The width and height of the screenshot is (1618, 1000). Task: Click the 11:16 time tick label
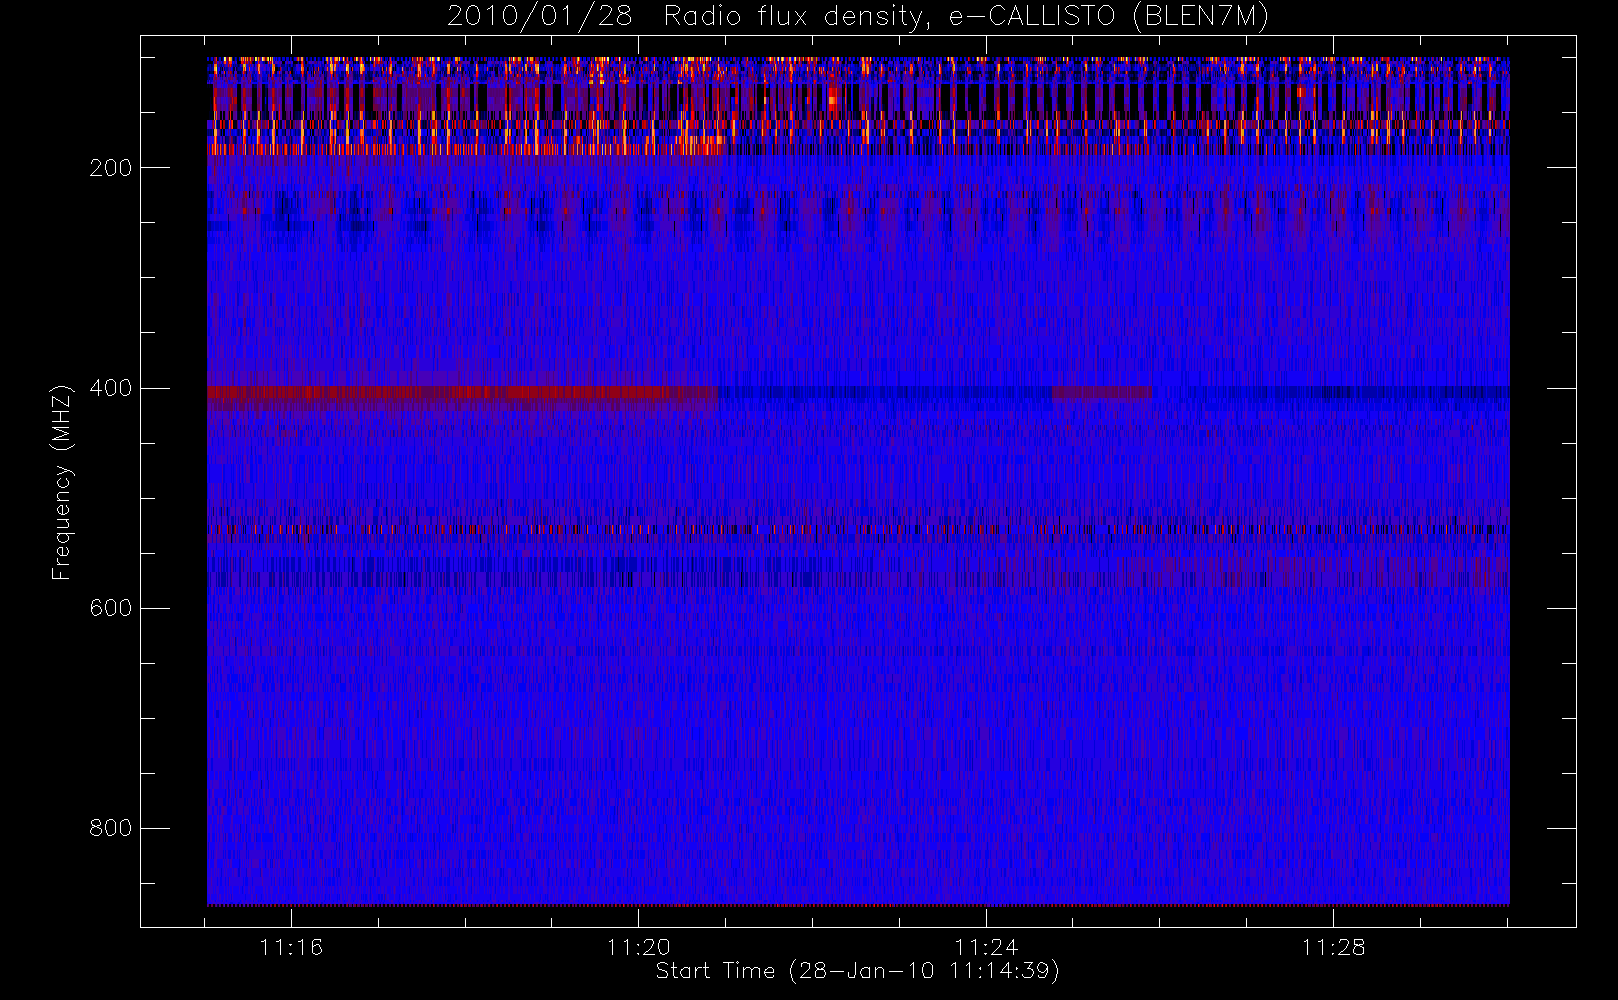[291, 947]
